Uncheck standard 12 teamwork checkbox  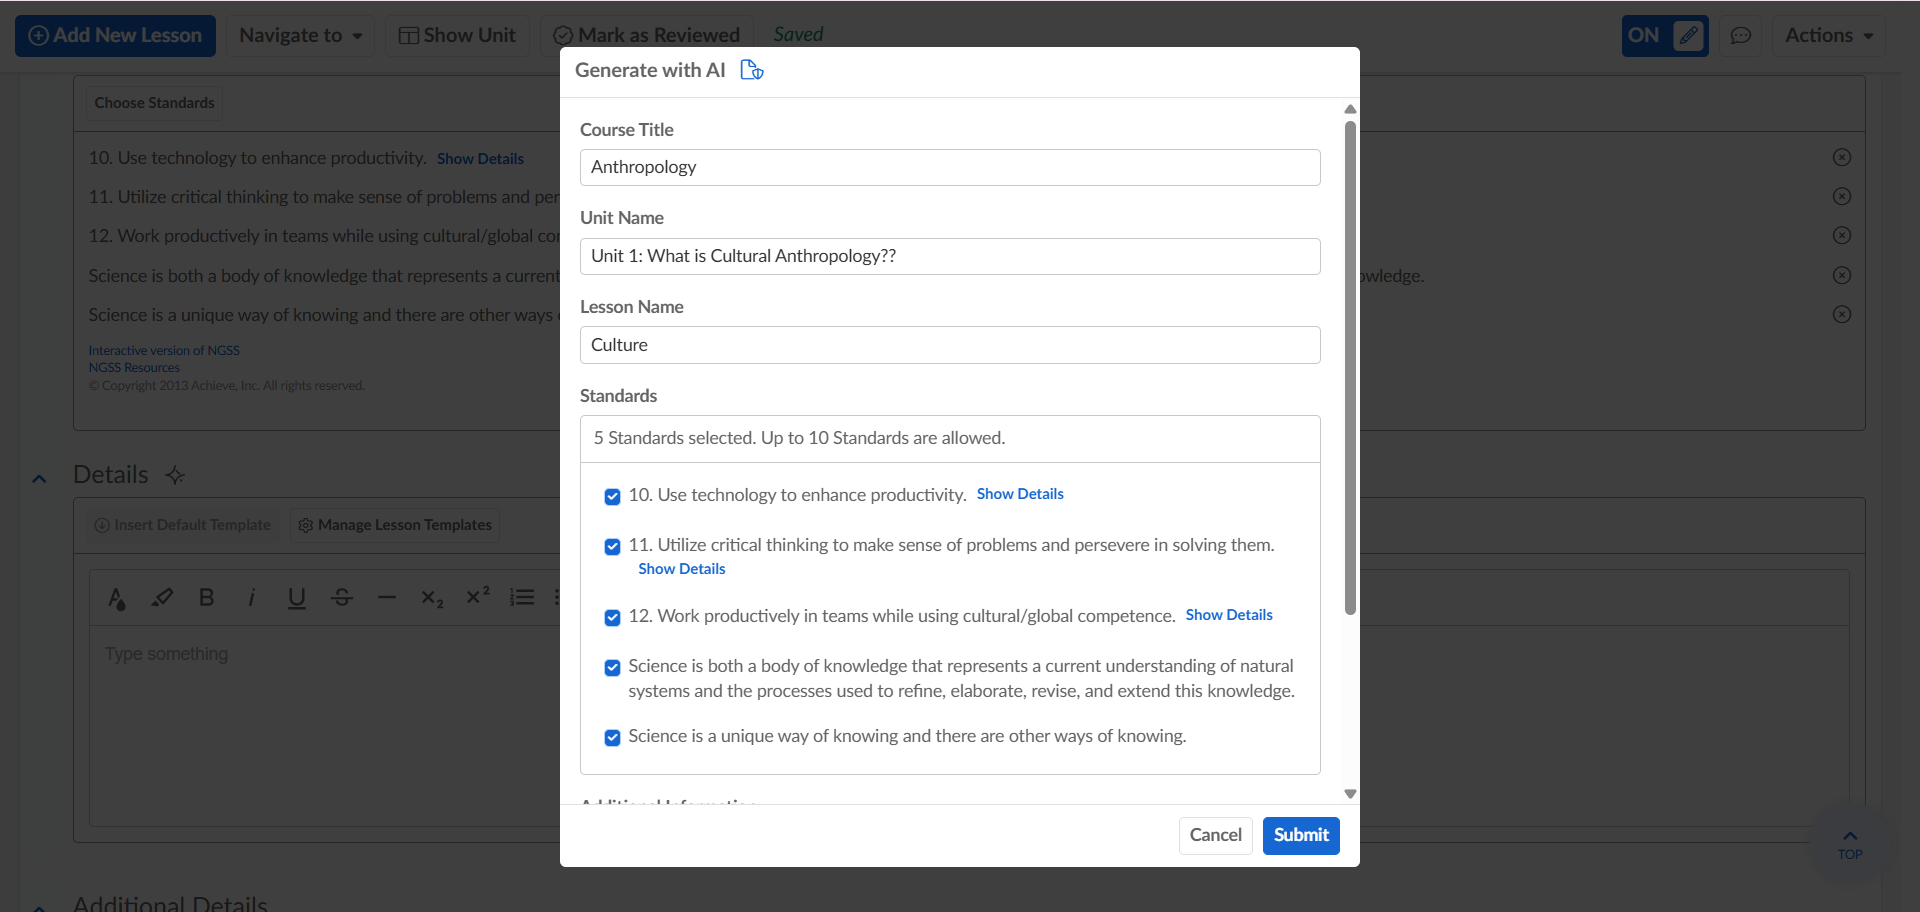[x=612, y=617]
